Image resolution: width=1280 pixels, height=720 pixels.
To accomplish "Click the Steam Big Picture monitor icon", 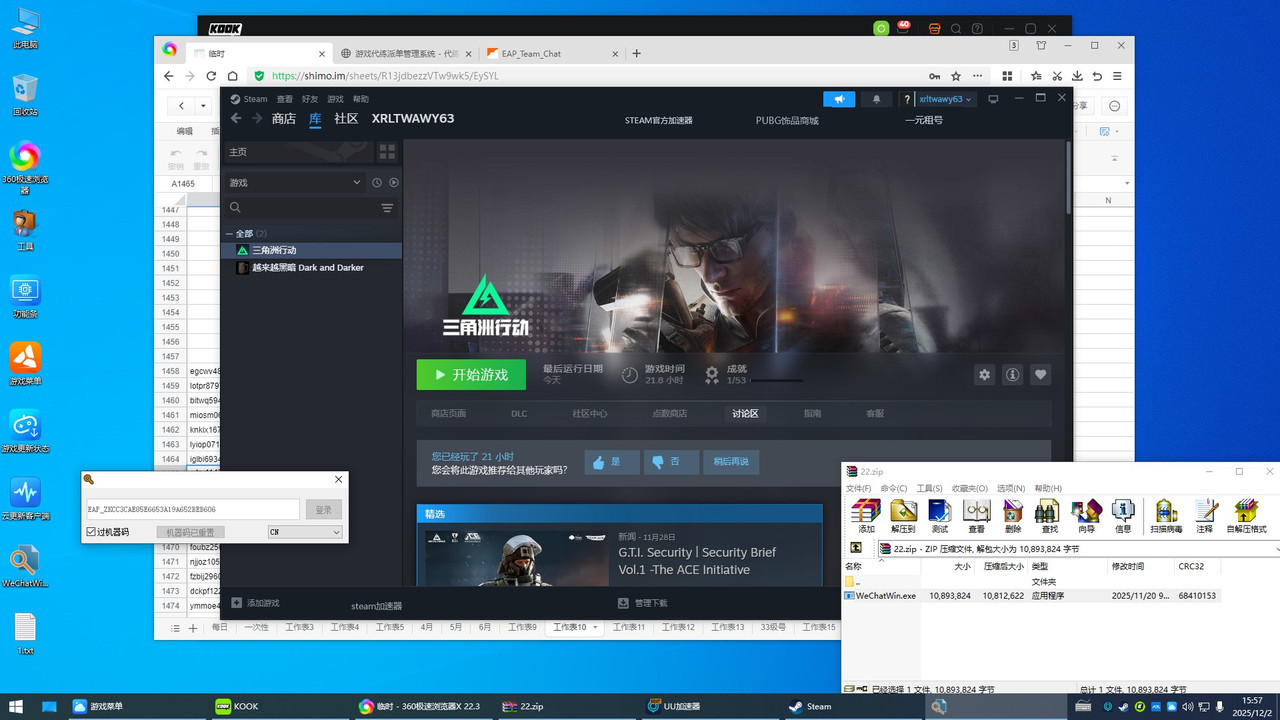I will pyautogui.click(x=993, y=99).
